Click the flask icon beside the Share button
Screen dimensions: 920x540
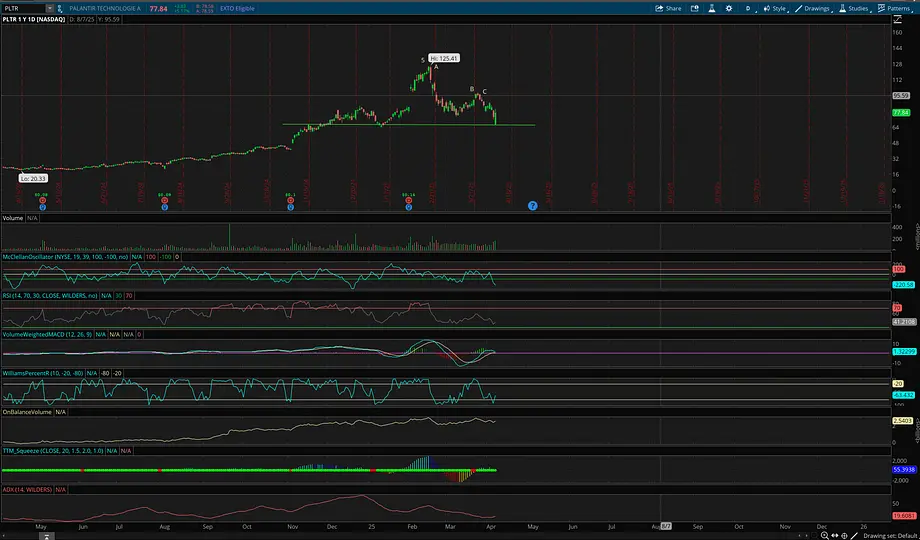point(712,8)
